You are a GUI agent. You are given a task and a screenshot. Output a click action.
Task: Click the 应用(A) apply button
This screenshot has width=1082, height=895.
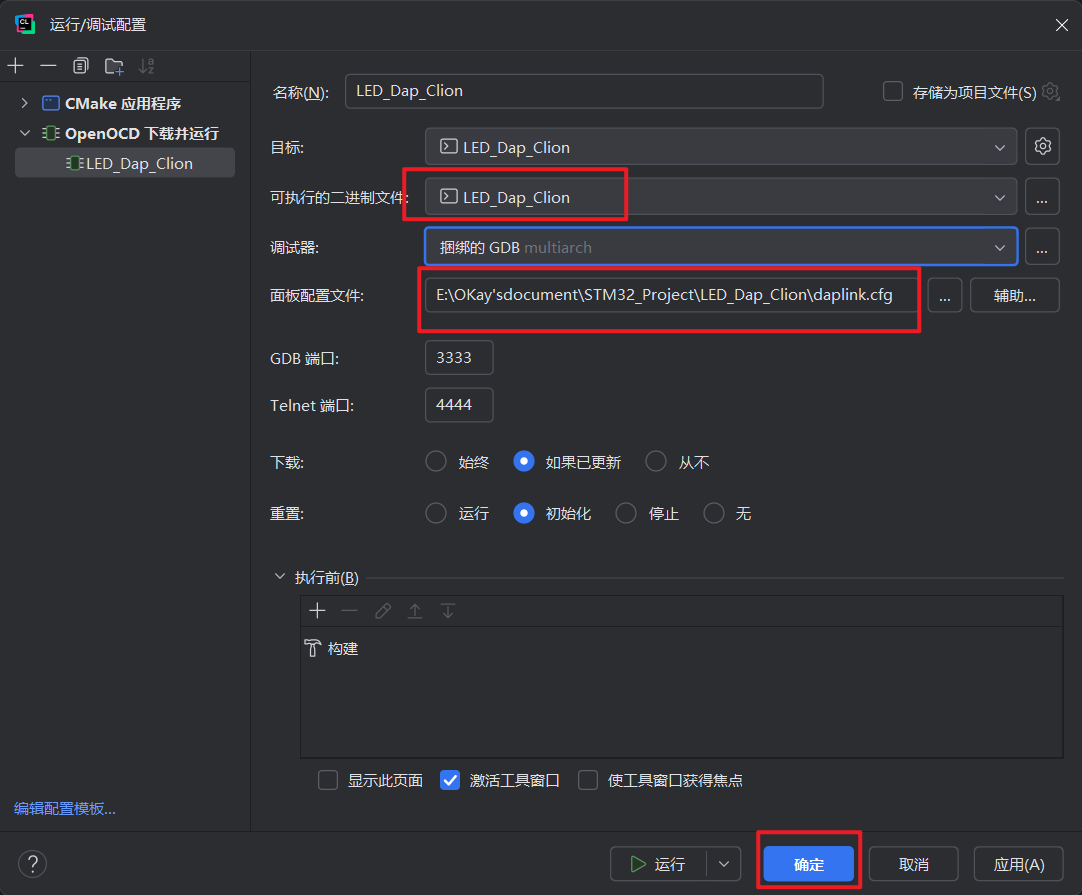(x=1019, y=864)
